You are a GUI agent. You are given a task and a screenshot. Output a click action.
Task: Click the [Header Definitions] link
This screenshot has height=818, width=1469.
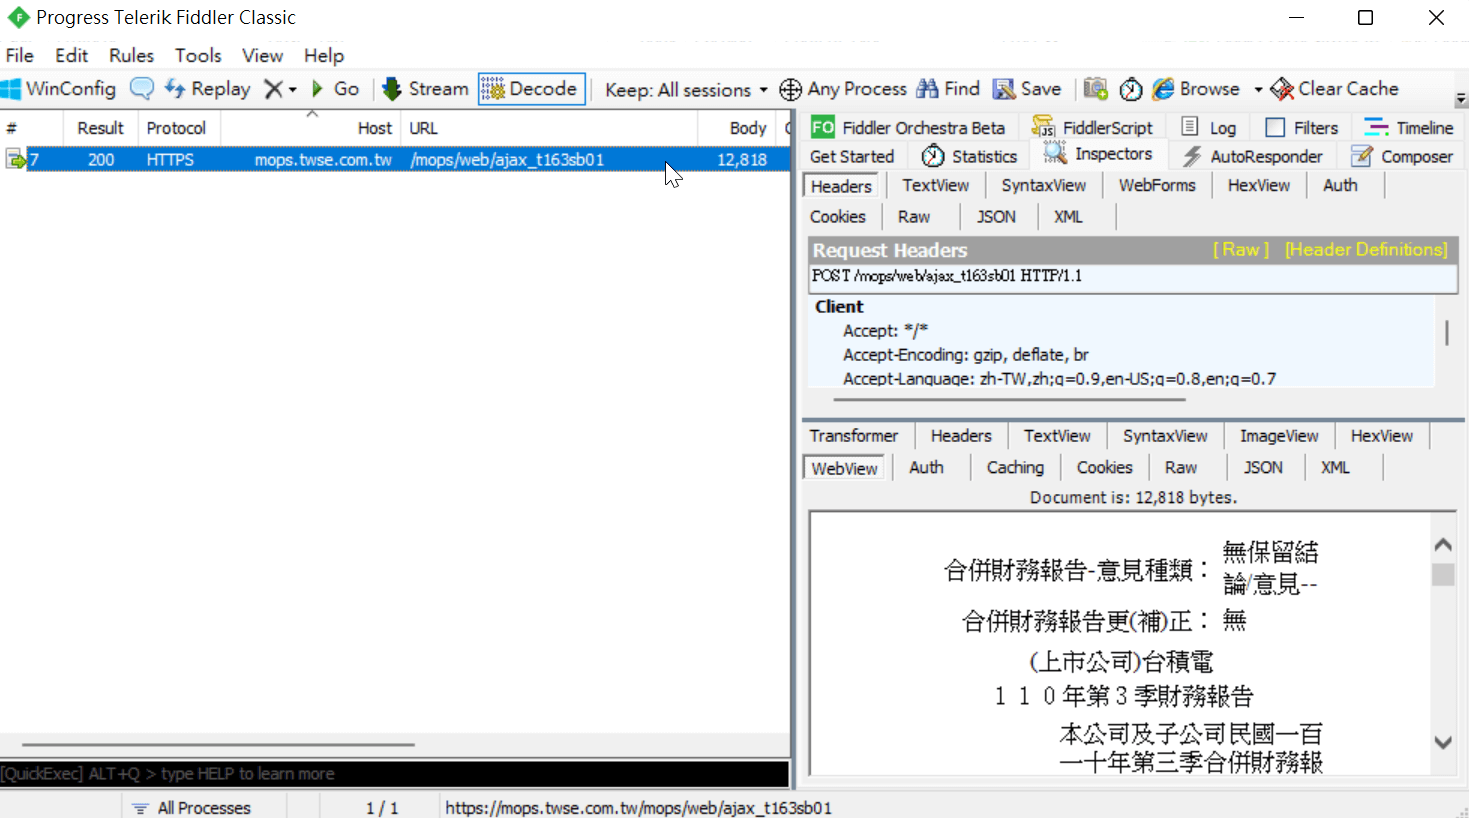pyautogui.click(x=1366, y=250)
